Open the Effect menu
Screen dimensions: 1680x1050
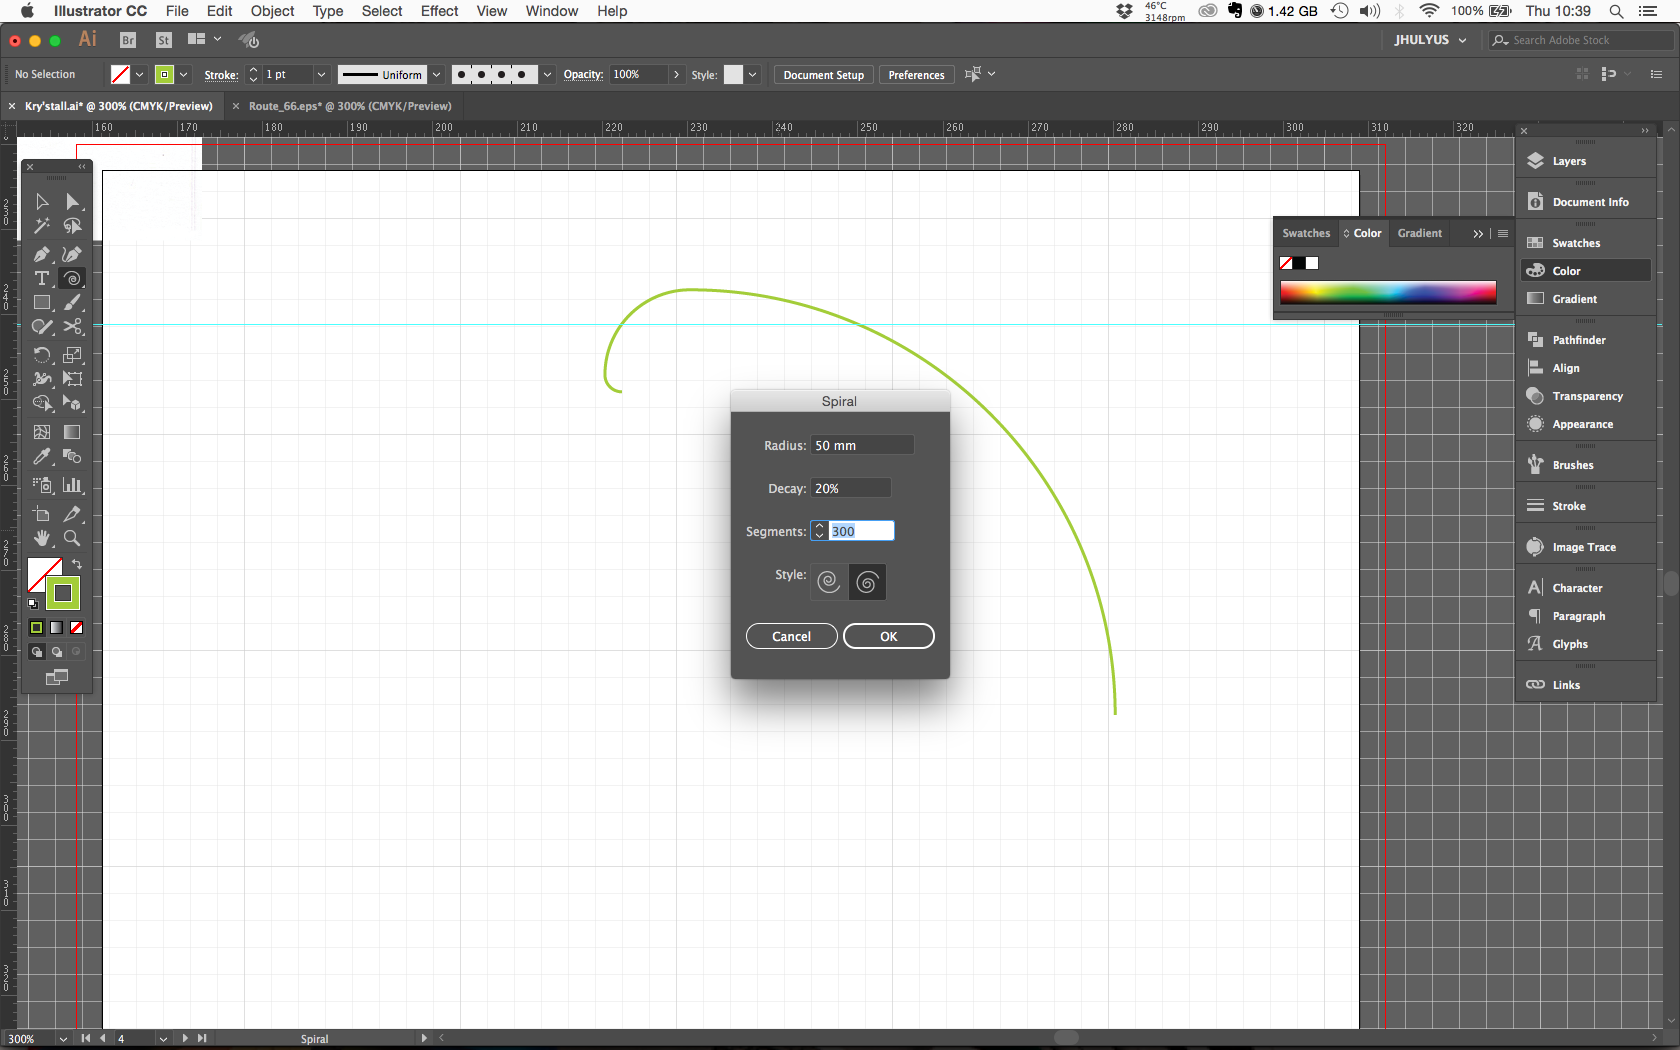click(439, 11)
